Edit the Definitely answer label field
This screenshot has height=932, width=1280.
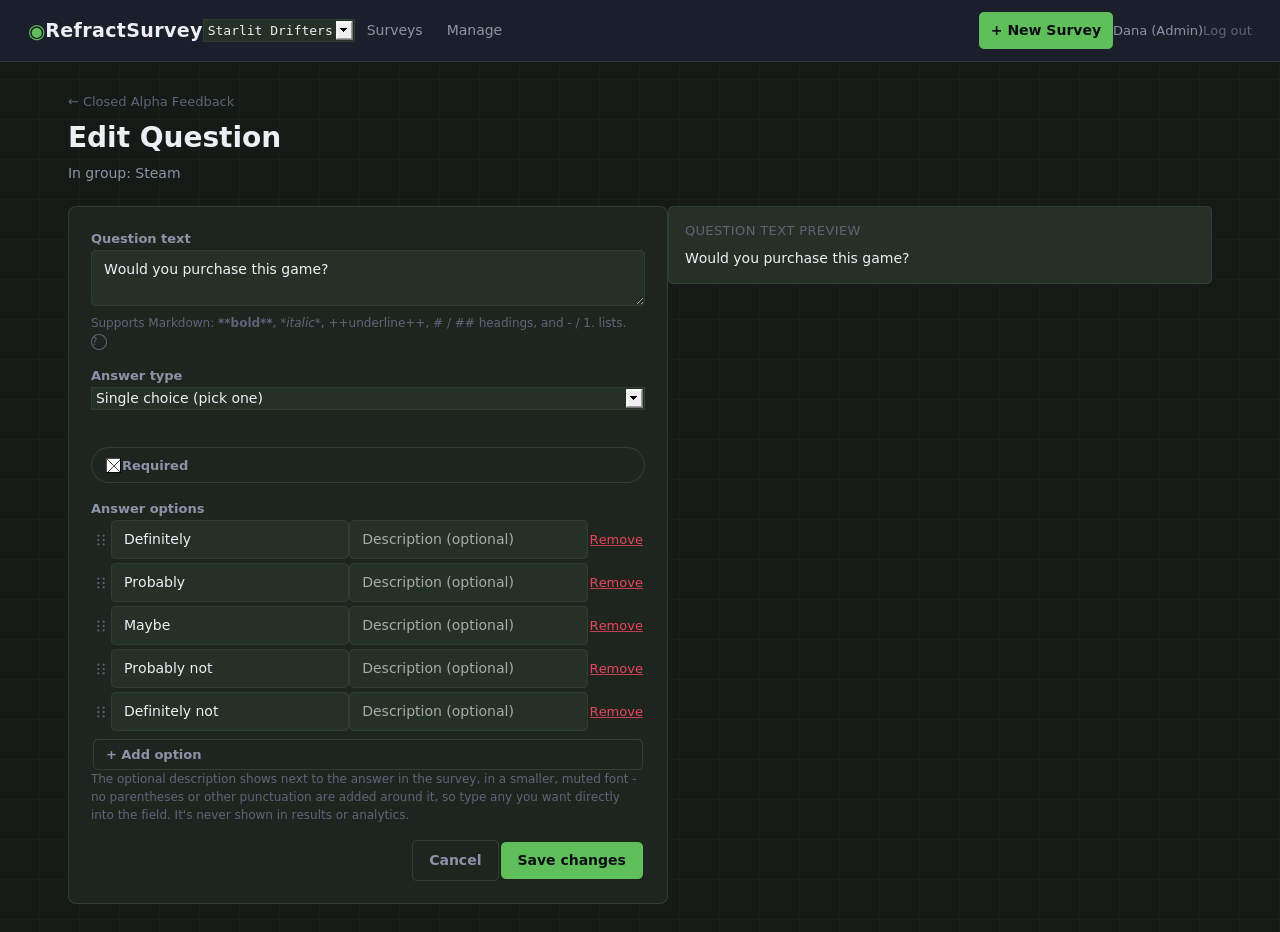[x=230, y=539]
